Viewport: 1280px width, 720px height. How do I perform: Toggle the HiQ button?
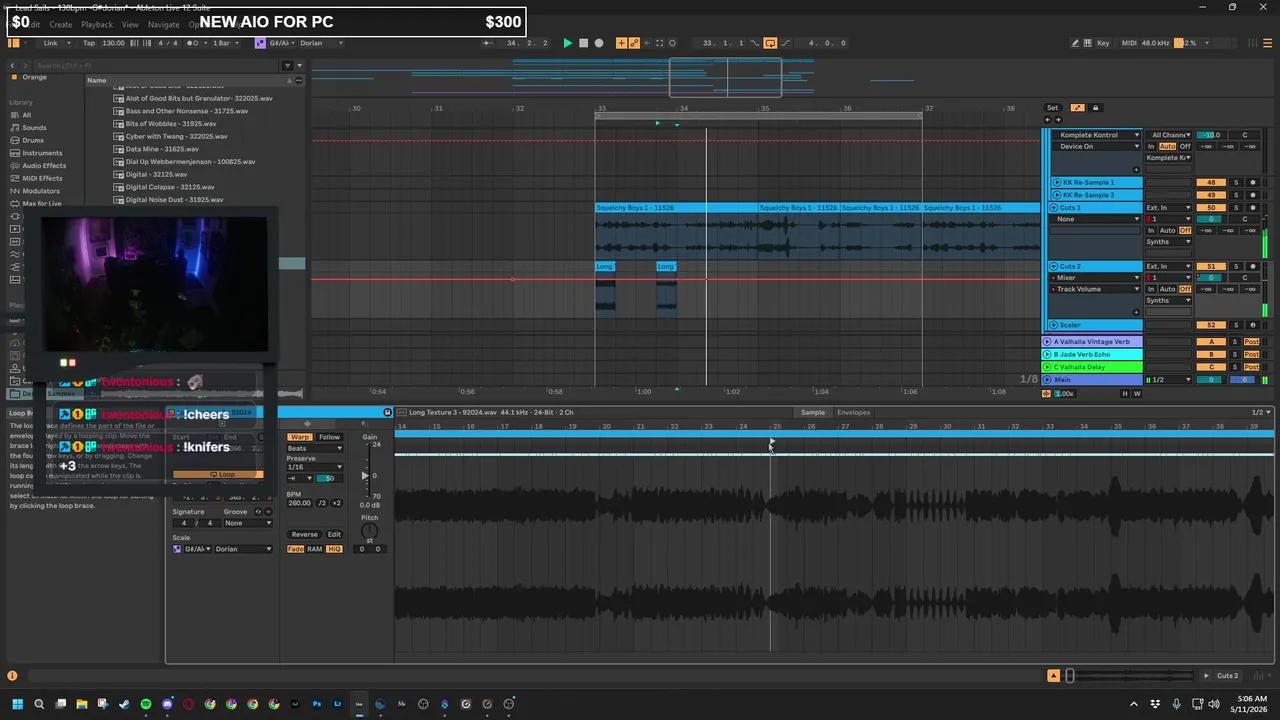coord(334,549)
